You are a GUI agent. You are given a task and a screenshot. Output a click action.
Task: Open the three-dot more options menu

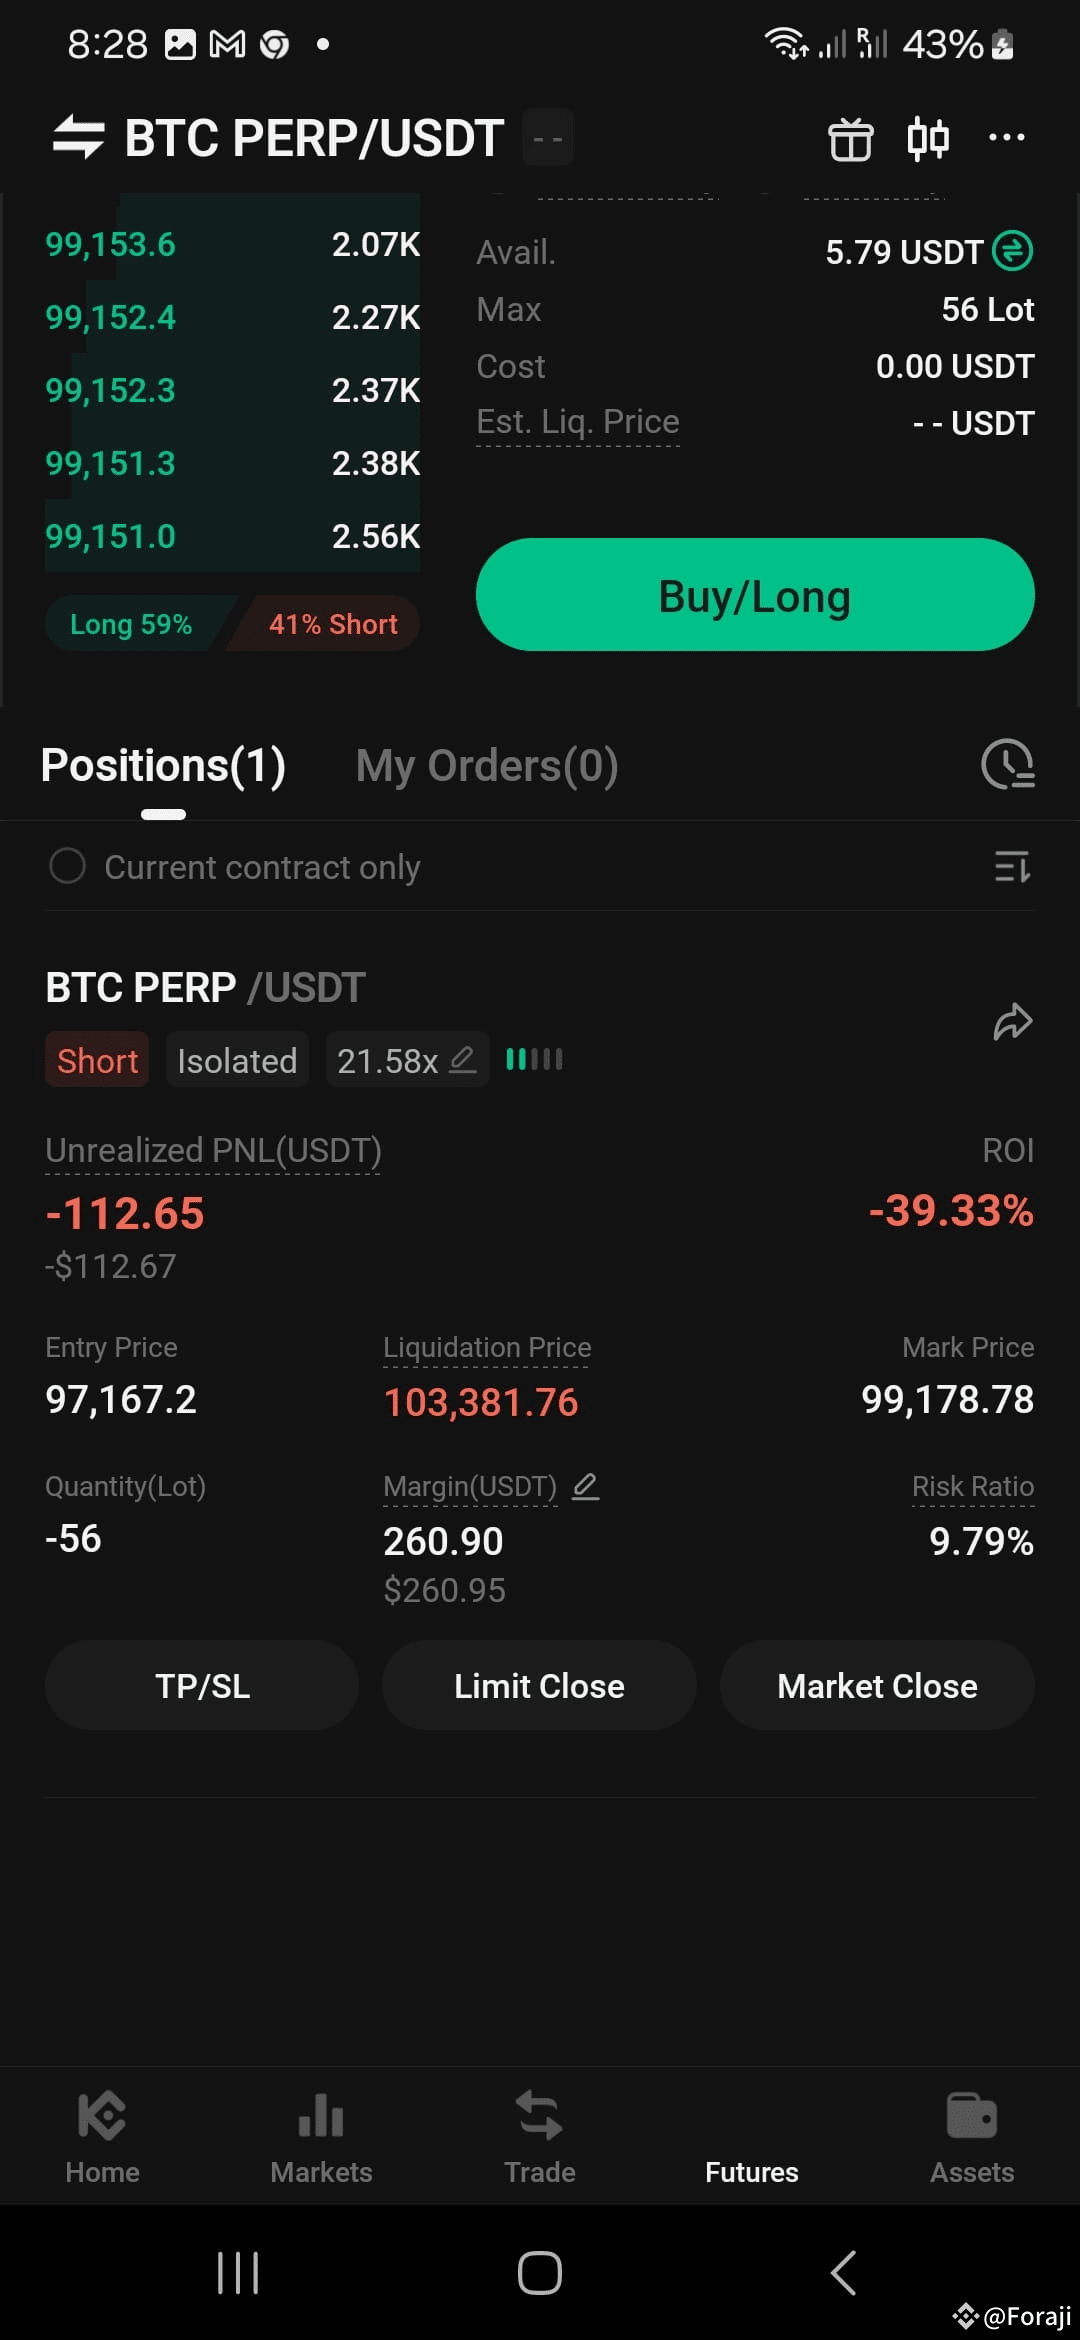pos(1006,137)
